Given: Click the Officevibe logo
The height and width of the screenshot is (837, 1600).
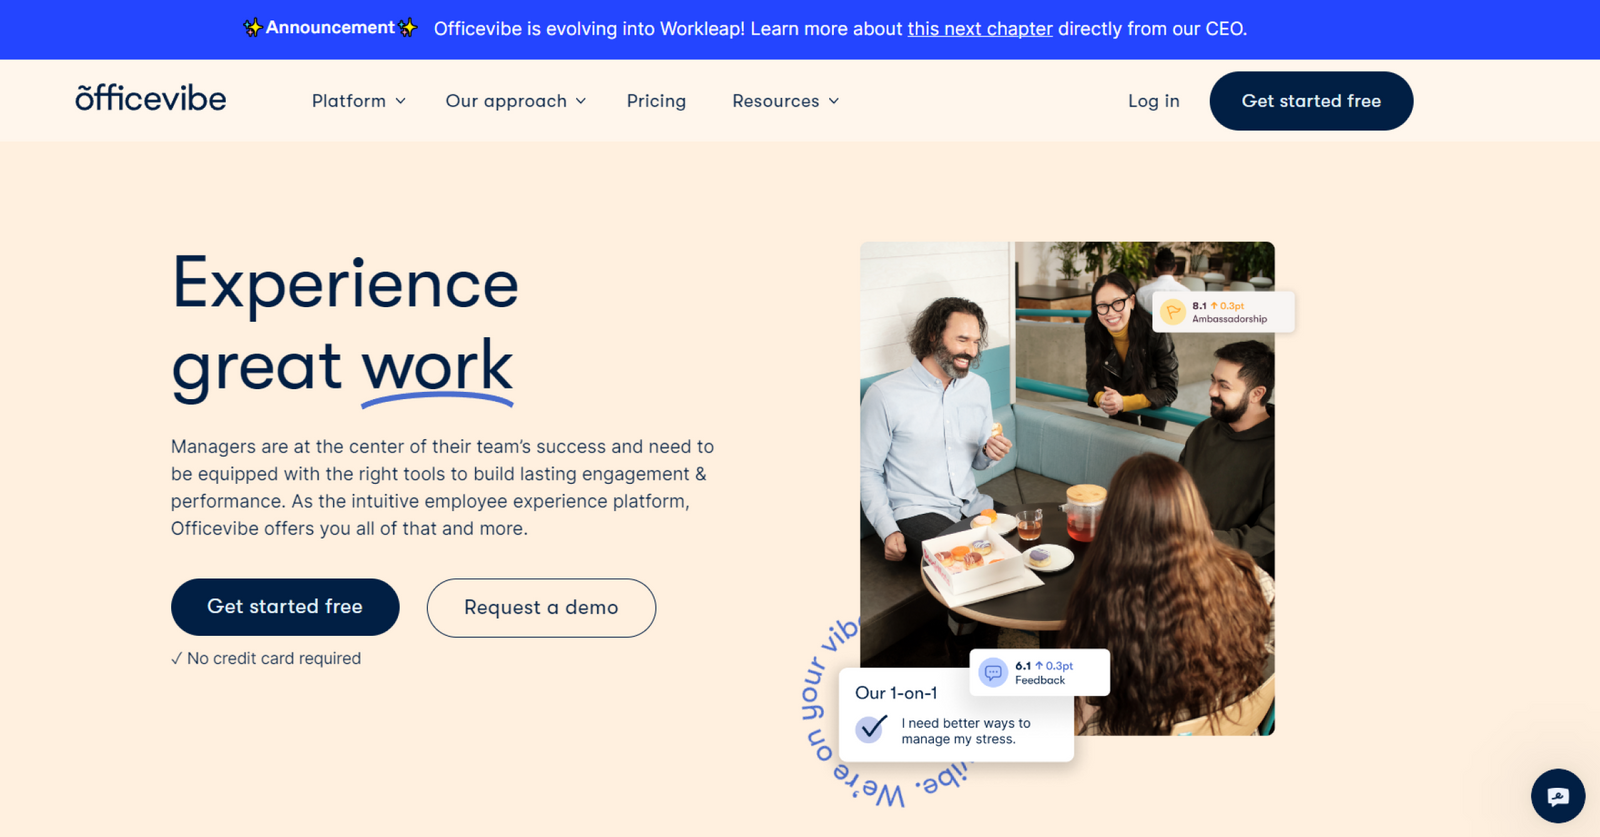Looking at the screenshot, I should (x=151, y=98).
